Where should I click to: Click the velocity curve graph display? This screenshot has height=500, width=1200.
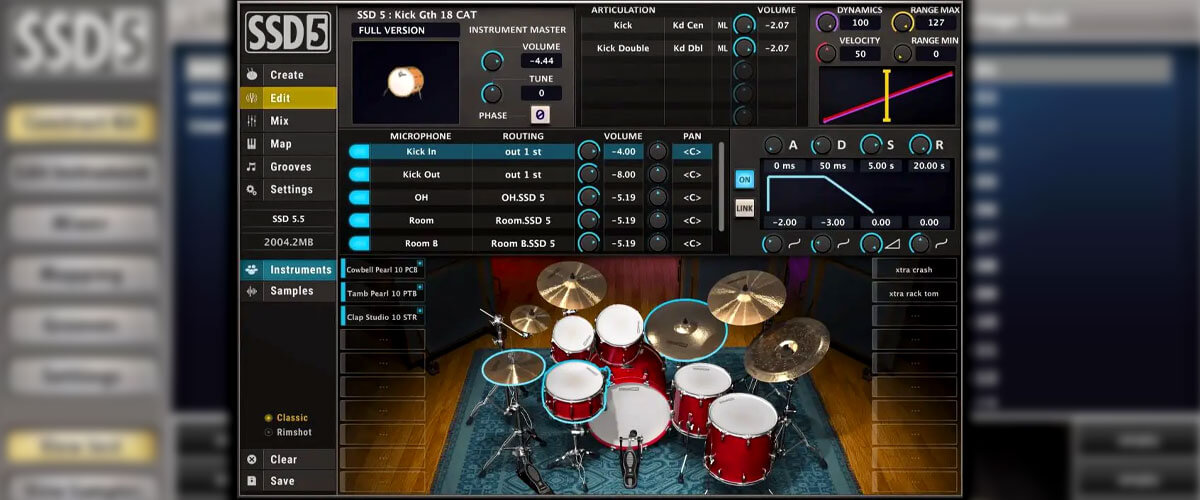(x=886, y=96)
